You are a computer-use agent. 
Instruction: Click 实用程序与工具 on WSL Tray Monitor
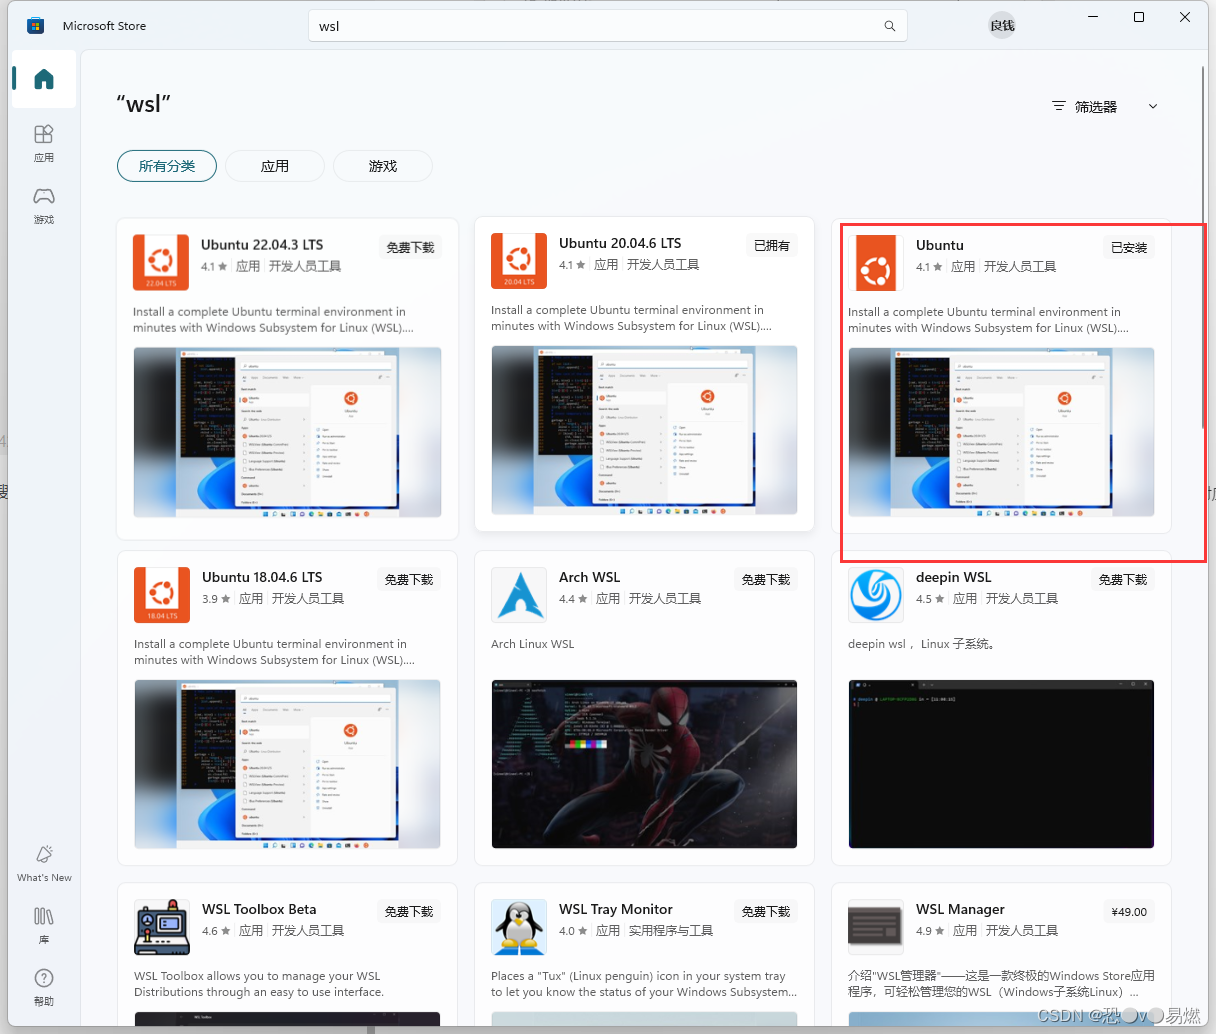671,931
